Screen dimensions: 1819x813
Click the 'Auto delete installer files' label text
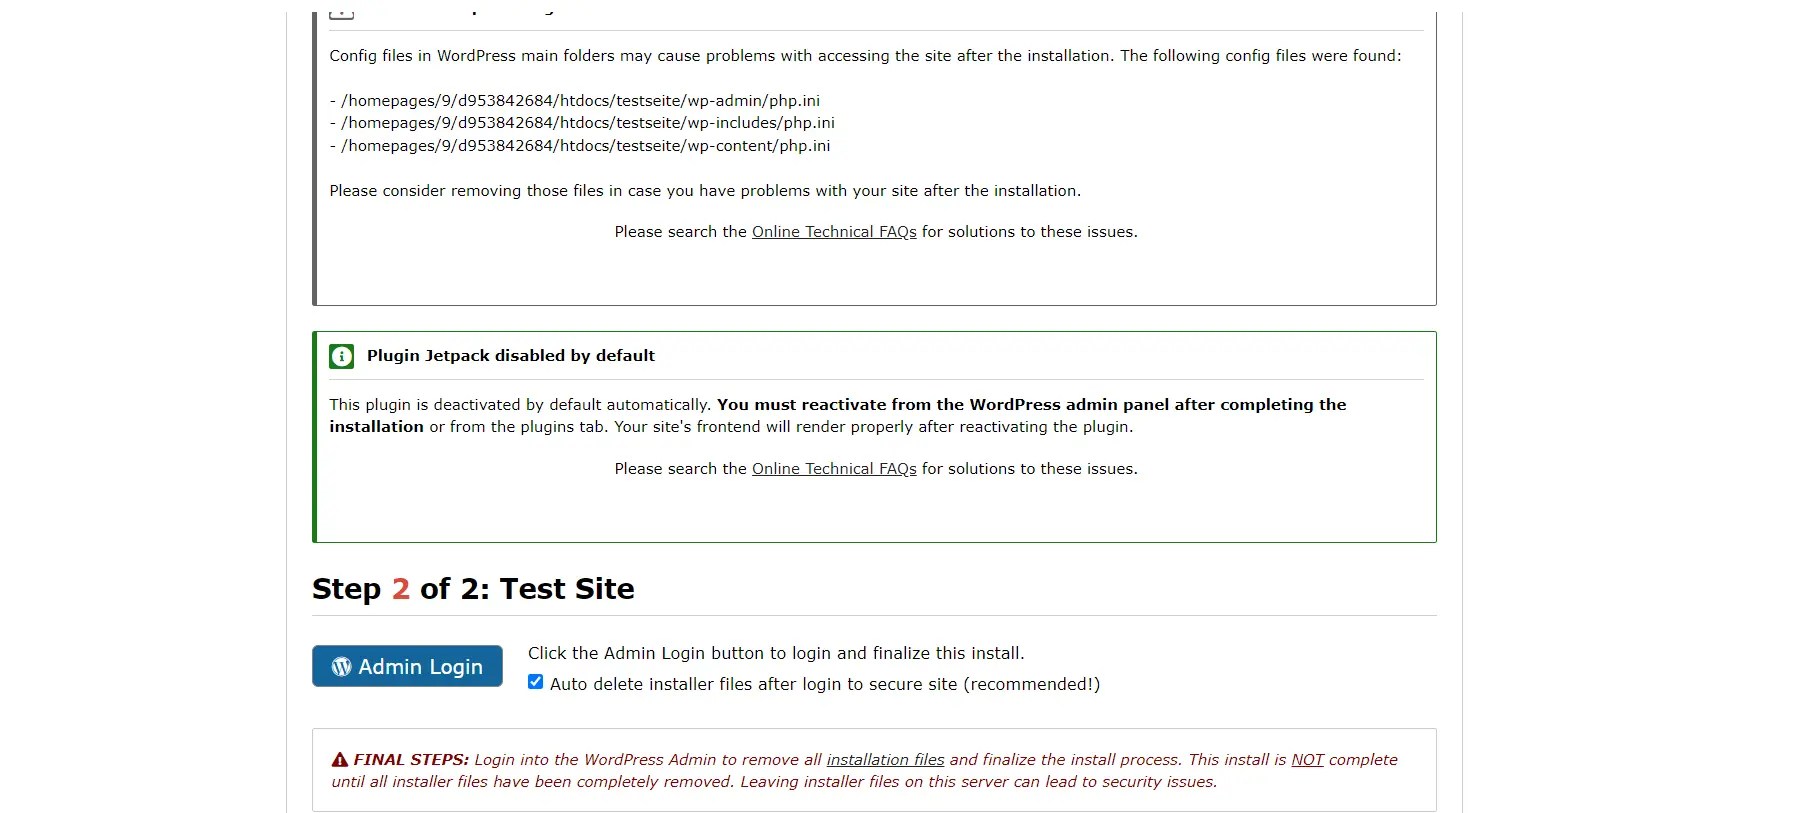click(x=825, y=684)
